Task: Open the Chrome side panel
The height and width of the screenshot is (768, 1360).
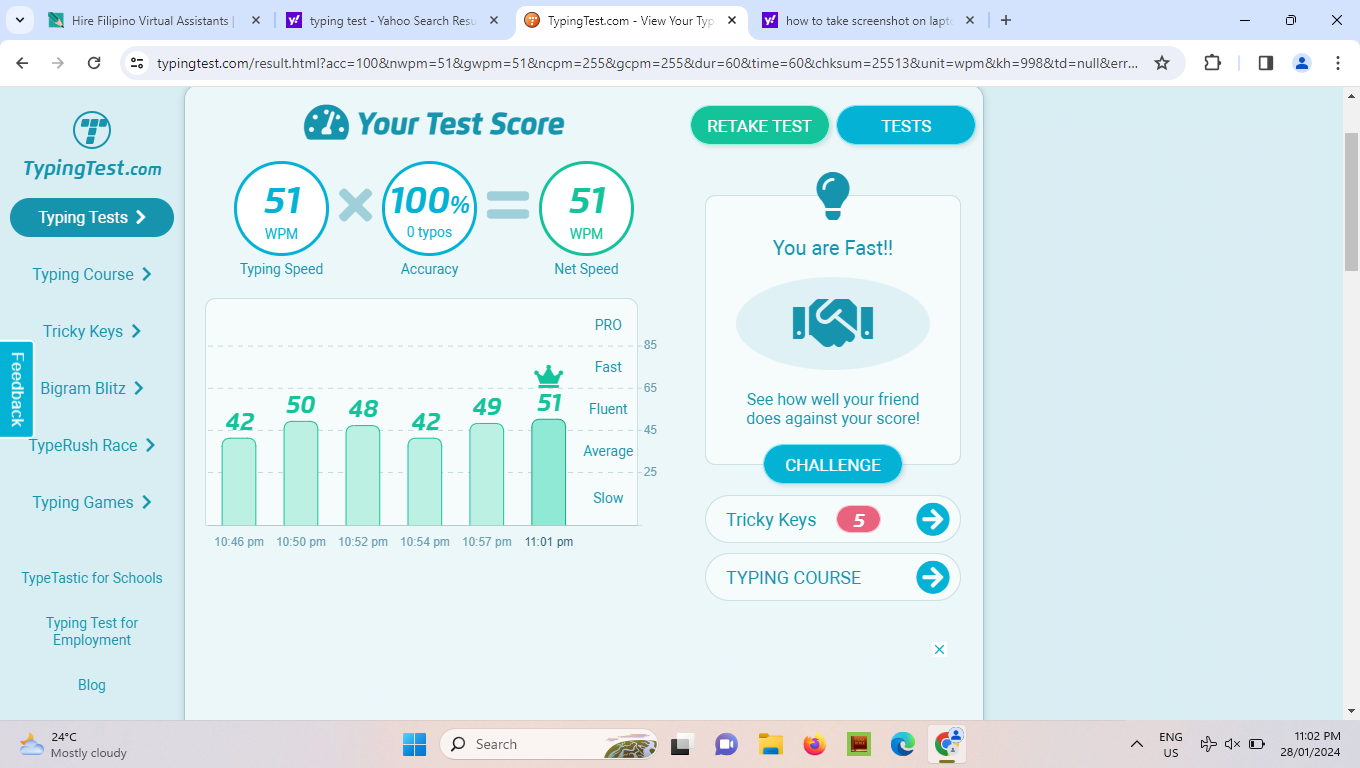Action: tap(1265, 63)
